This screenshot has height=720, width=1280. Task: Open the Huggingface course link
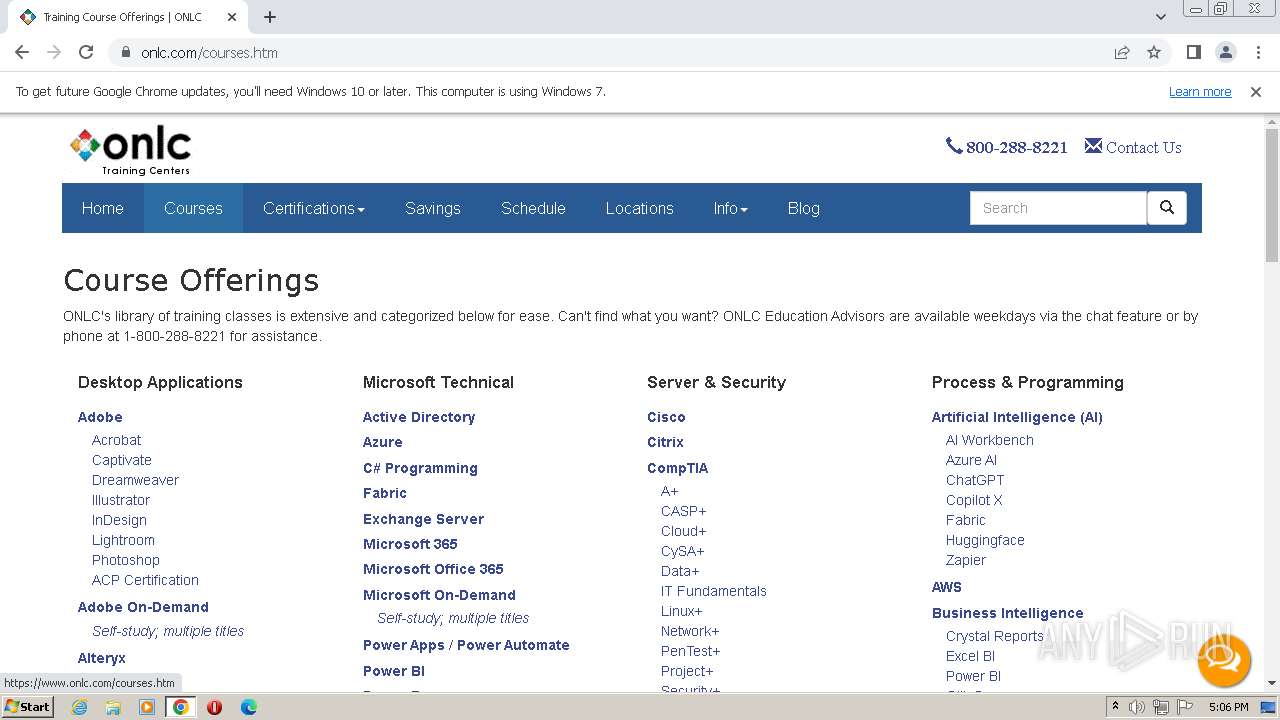(985, 540)
